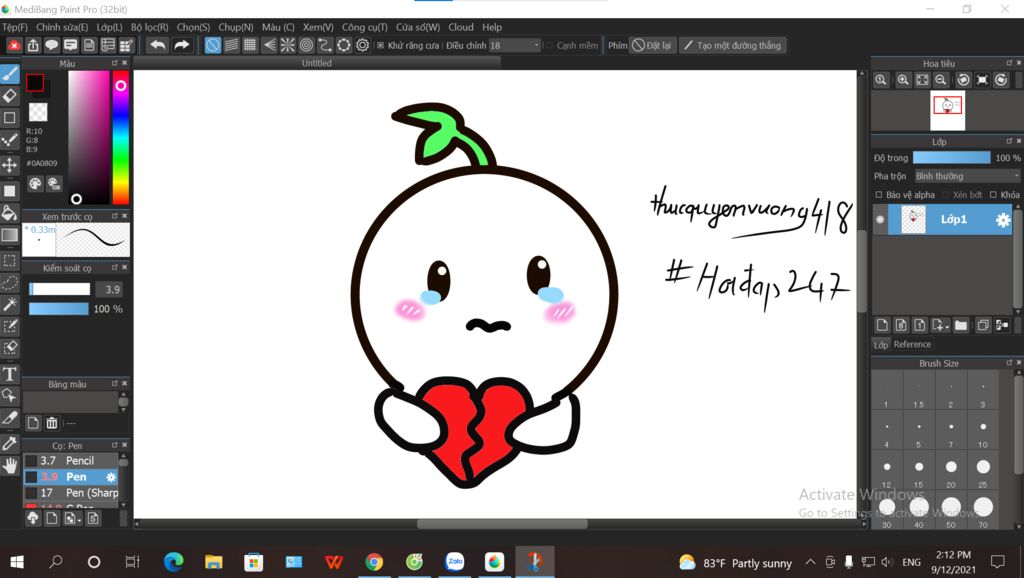This screenshot has height=578, width=1024.
Task: Enable curve snap guide
Action: pos(325,45)
